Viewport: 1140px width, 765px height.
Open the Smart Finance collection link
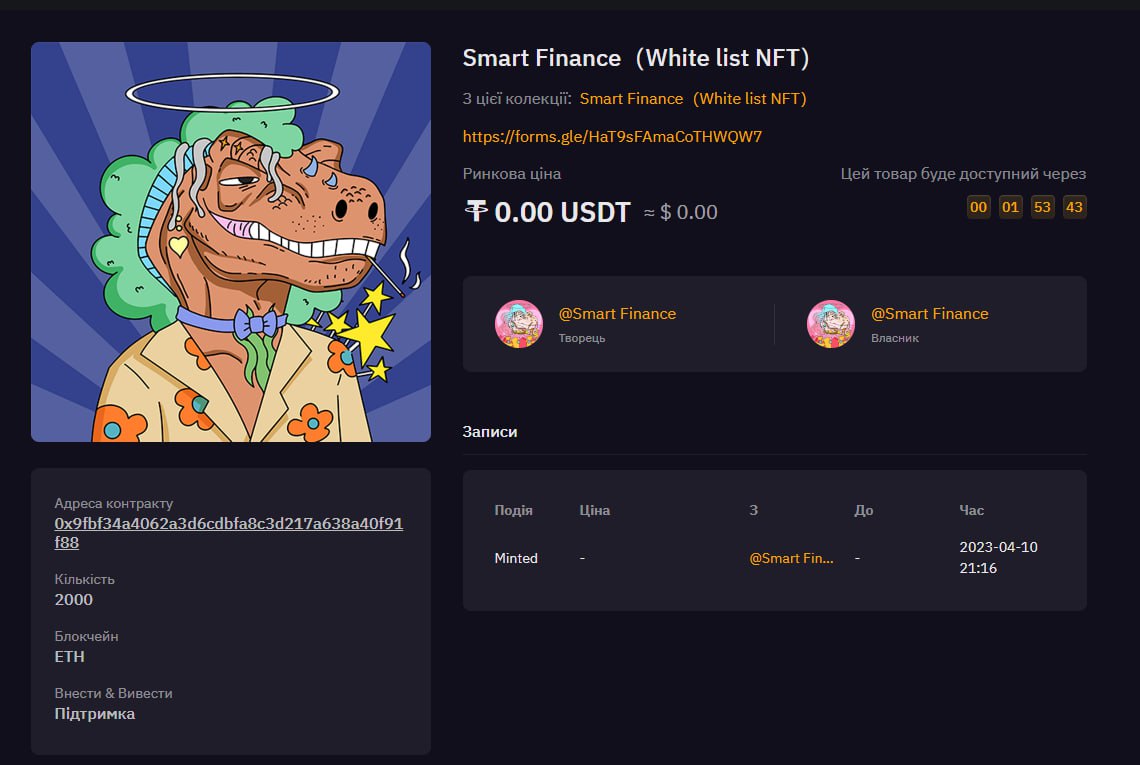[693, 98]
